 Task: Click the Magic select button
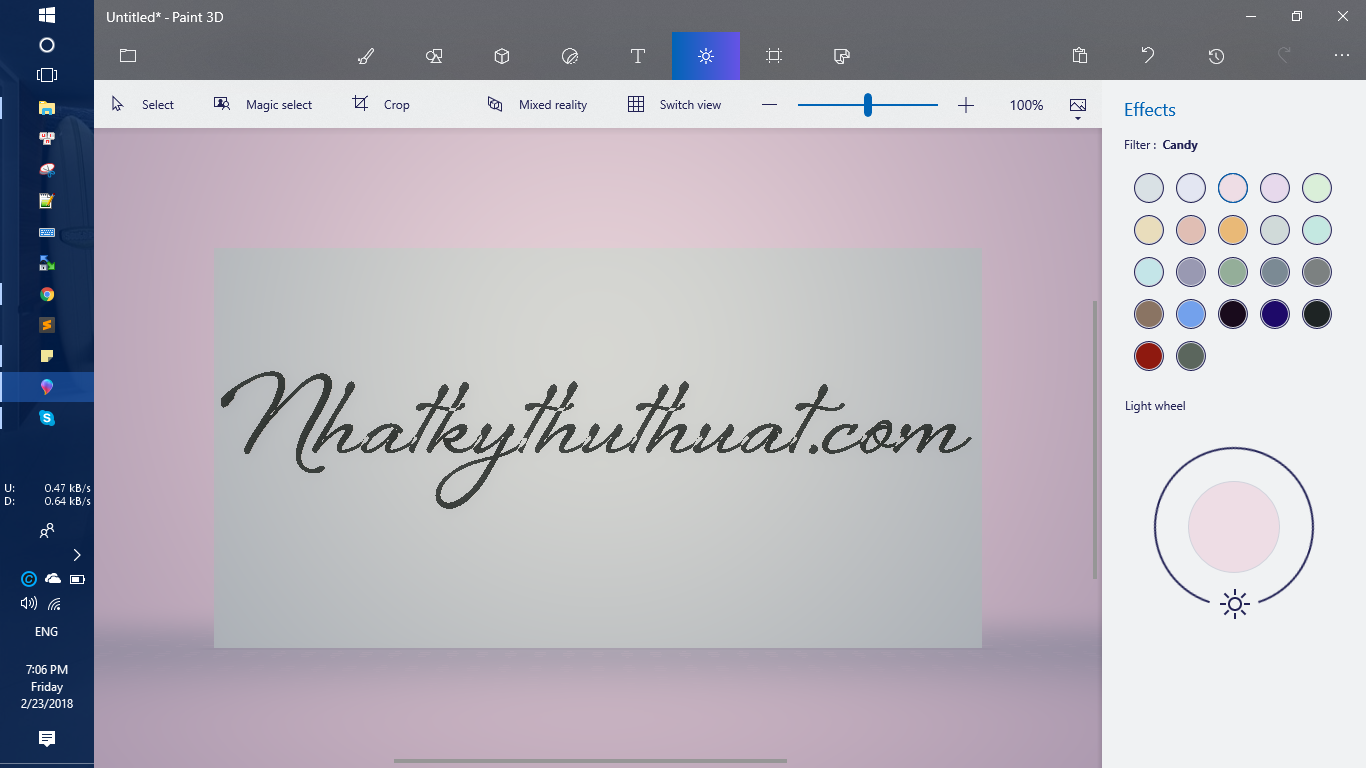pyautogui.click(x=263, y=105)
